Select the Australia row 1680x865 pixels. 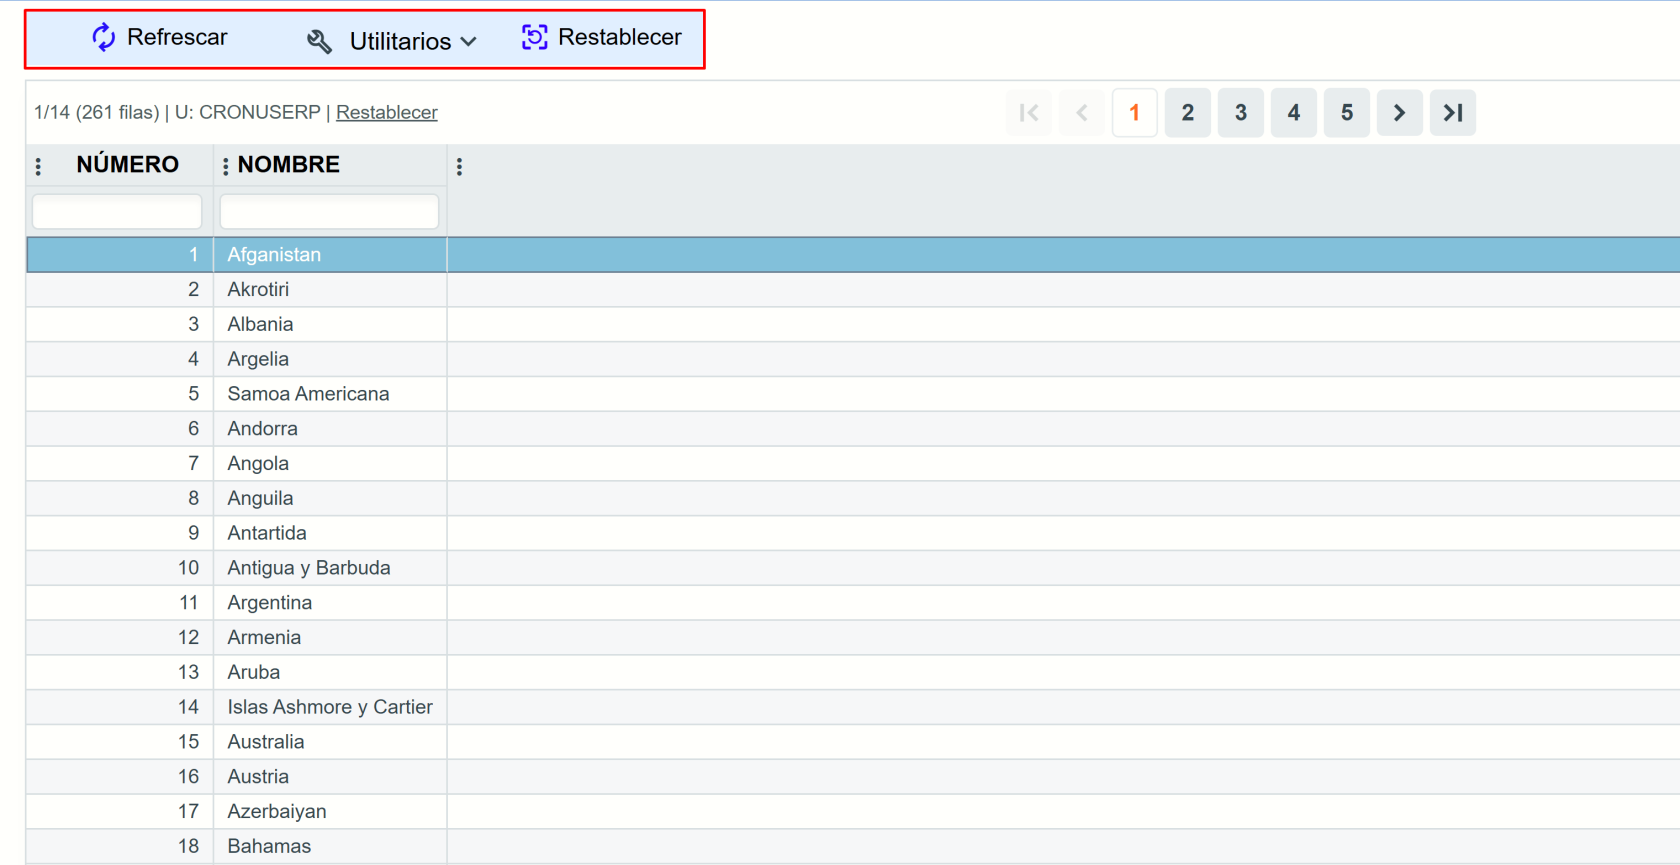click(853, 742)
